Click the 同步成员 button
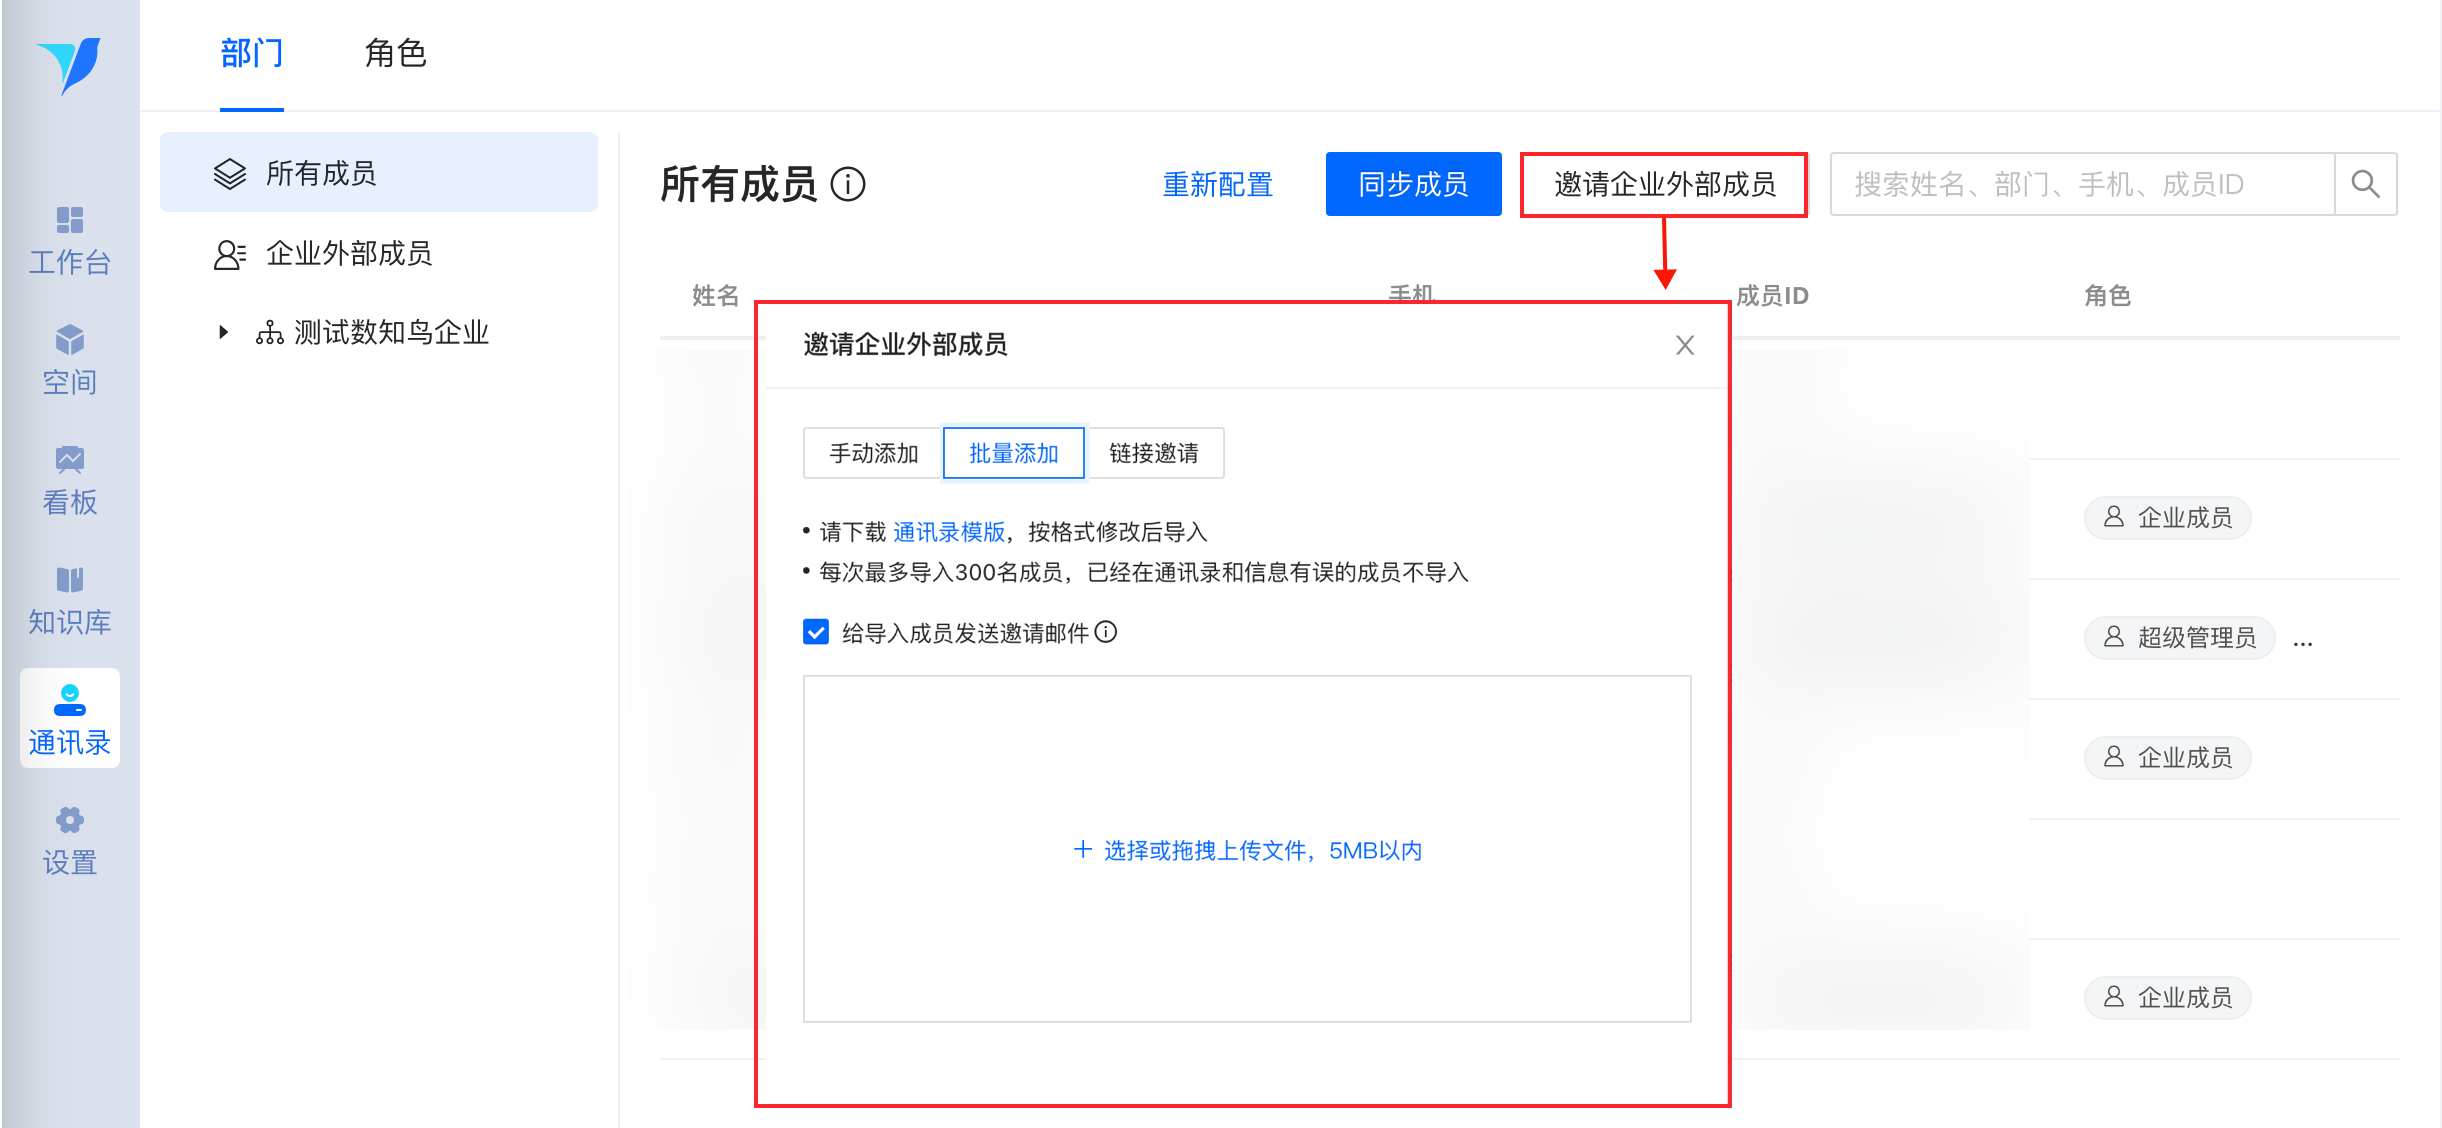The image size is (2442, 1128). (x=1412, y=184)
